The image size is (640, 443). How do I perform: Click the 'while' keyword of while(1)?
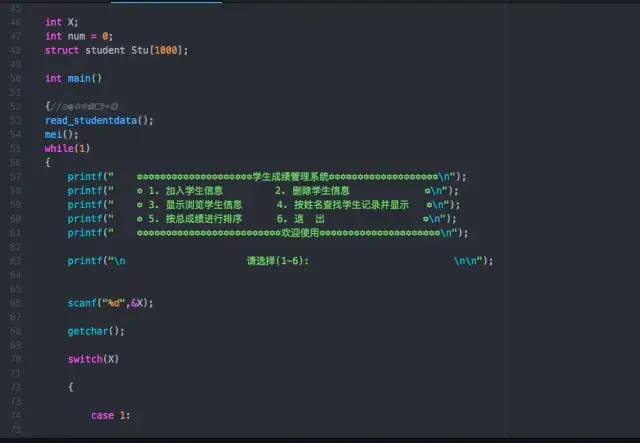59,148
